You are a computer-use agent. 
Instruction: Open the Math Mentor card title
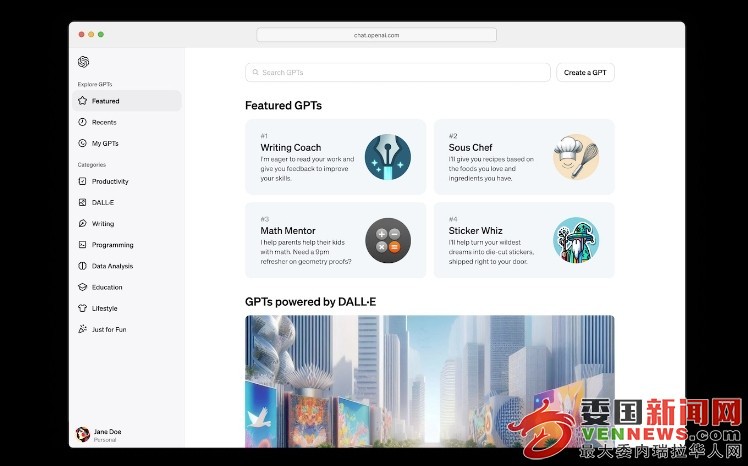pos(288,230)
